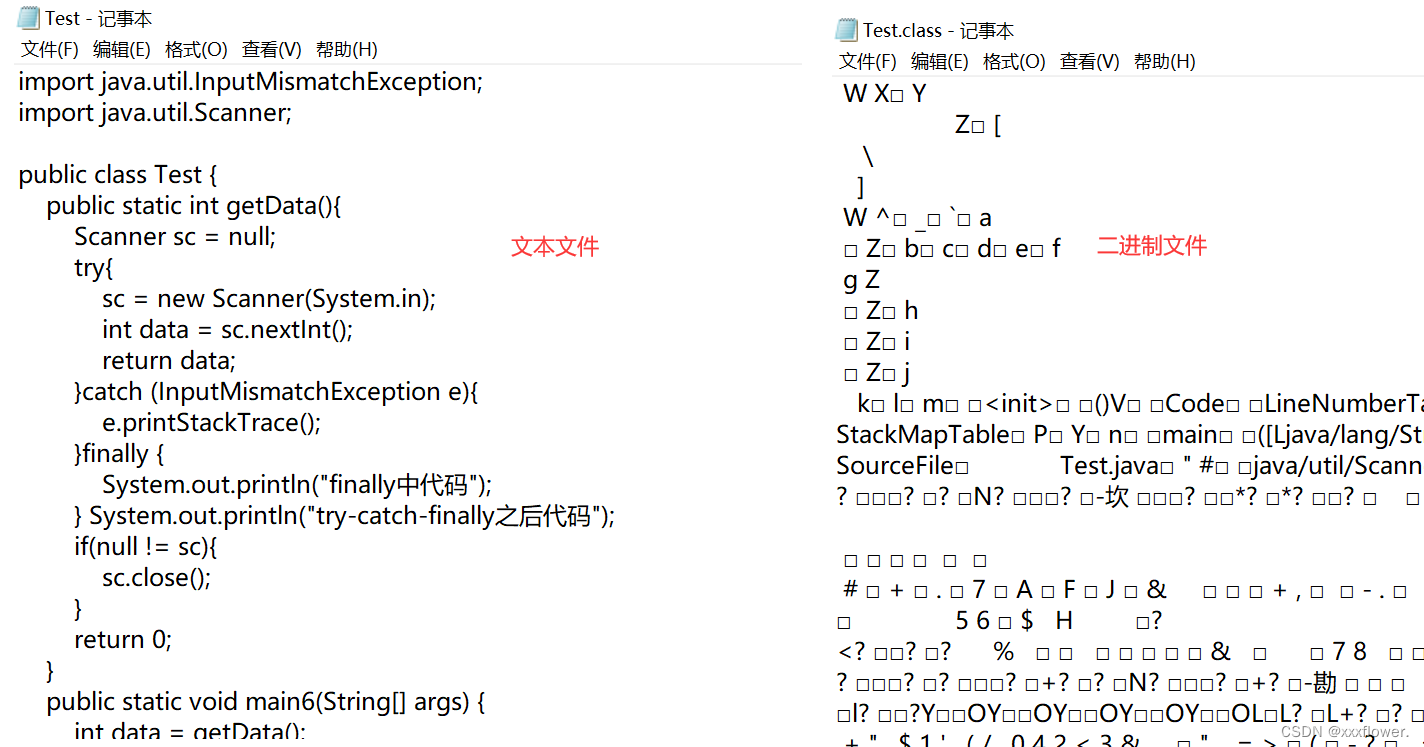Viewport: 1424px width, 747px height.
Task: Click the '}finally {' line
Action: (119, 454)
